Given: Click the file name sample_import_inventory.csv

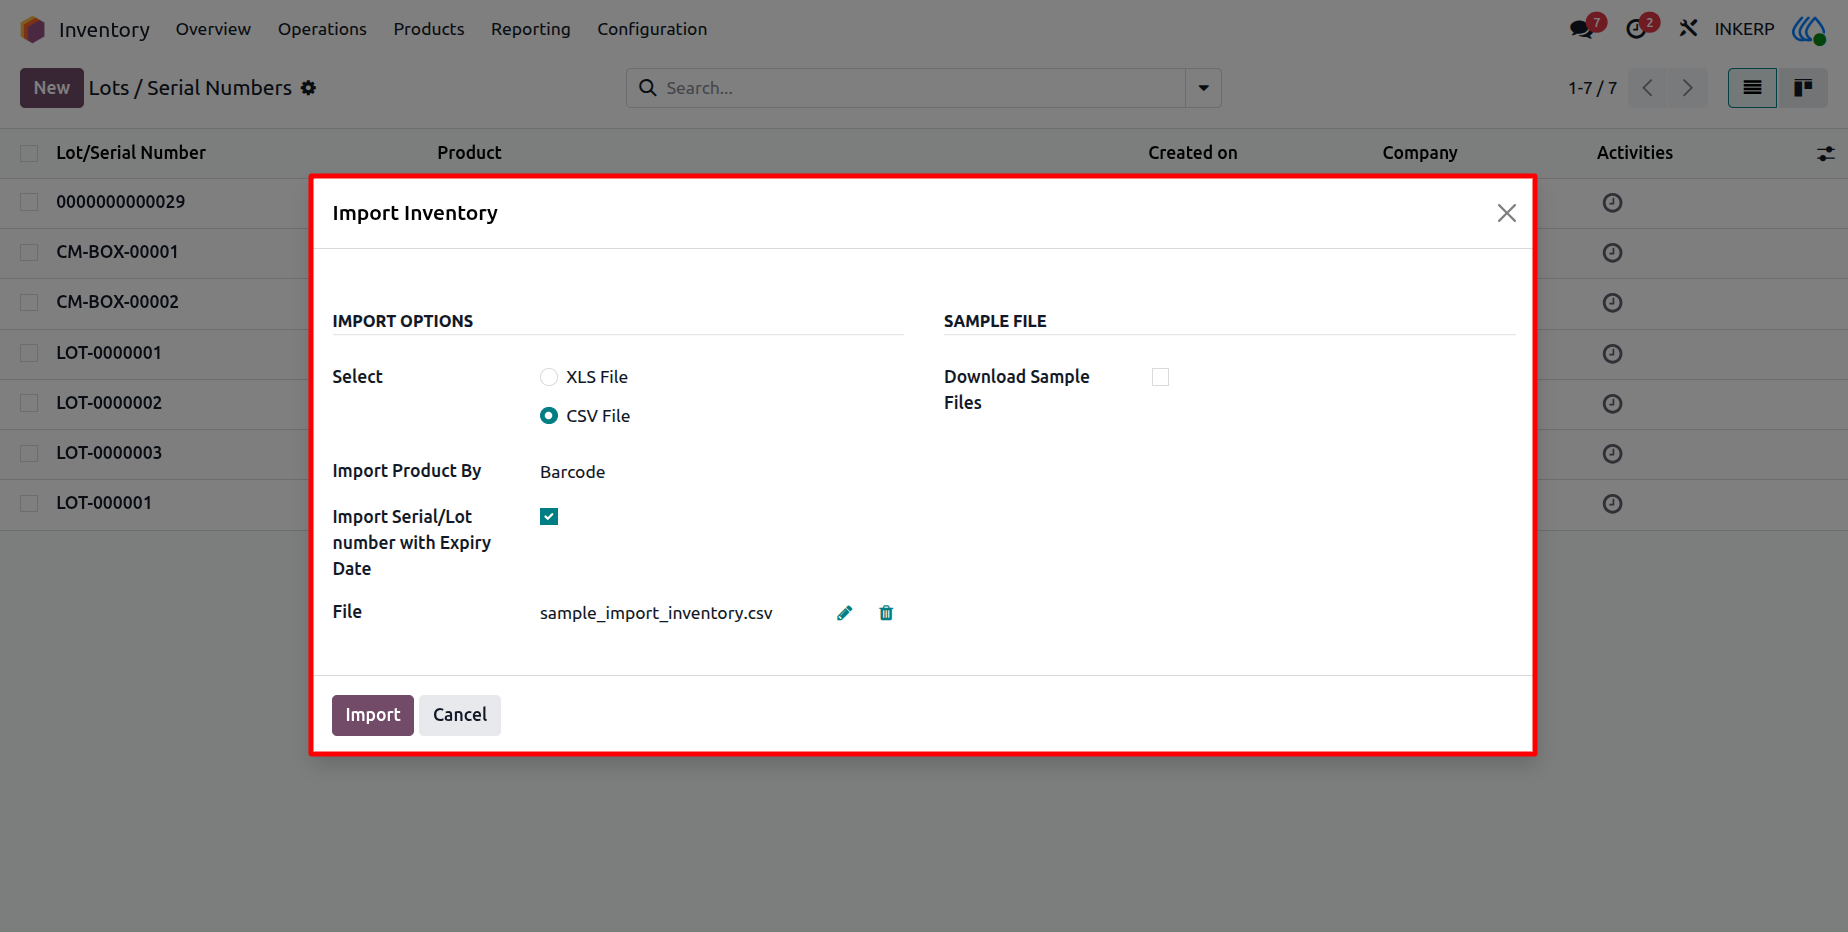Looking at the screenshot, I should coord(656,613).
